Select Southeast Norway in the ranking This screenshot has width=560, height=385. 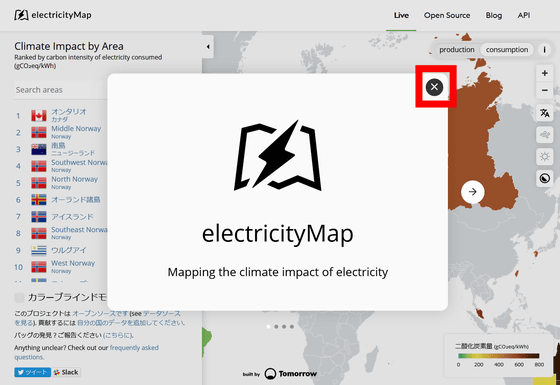pyautogui.click(x=61, y=233)
